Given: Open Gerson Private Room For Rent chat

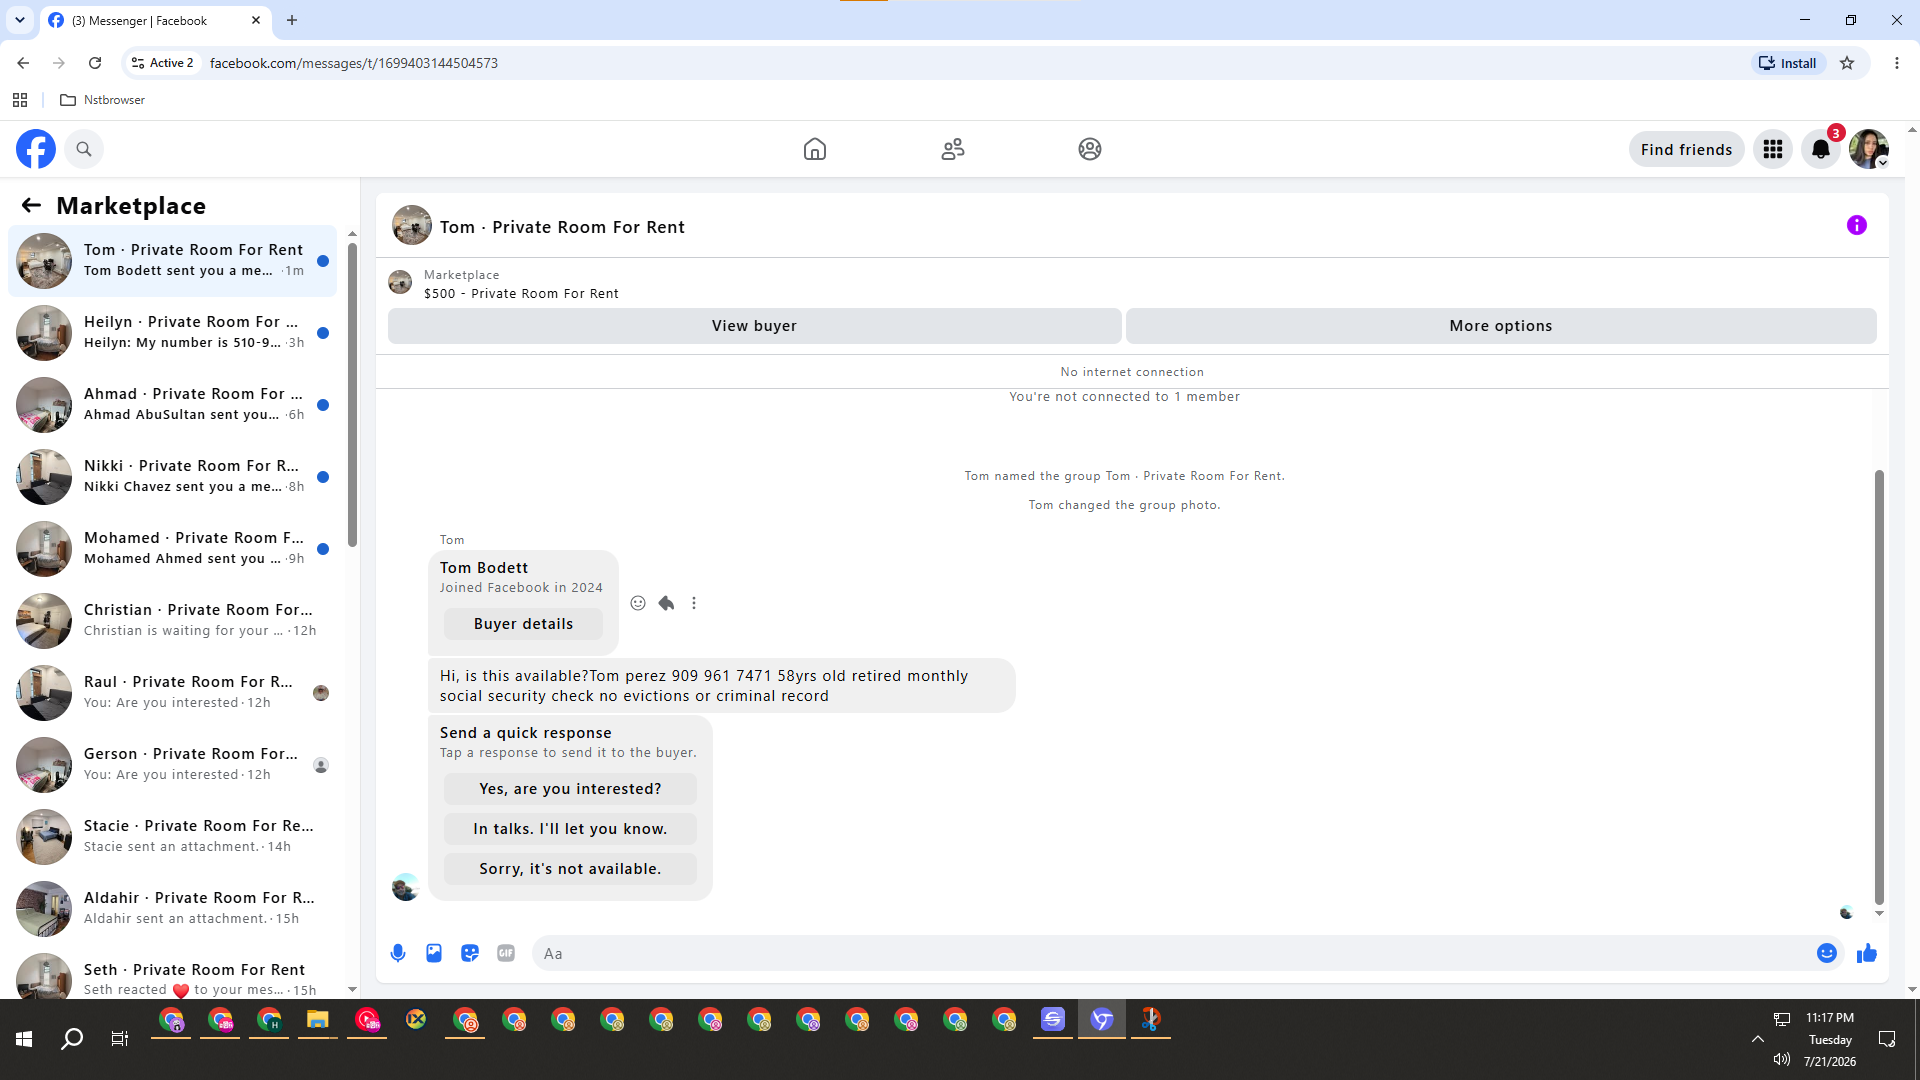Looking at the screenshot, I should 173,765.
